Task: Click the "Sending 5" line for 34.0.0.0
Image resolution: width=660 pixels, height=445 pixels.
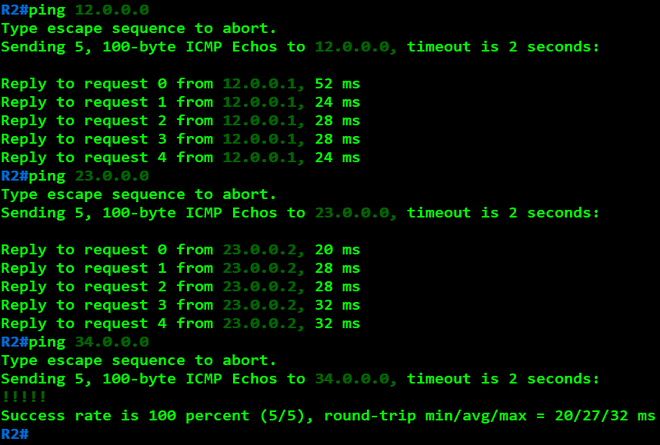Action: click(x=300, y=379)
